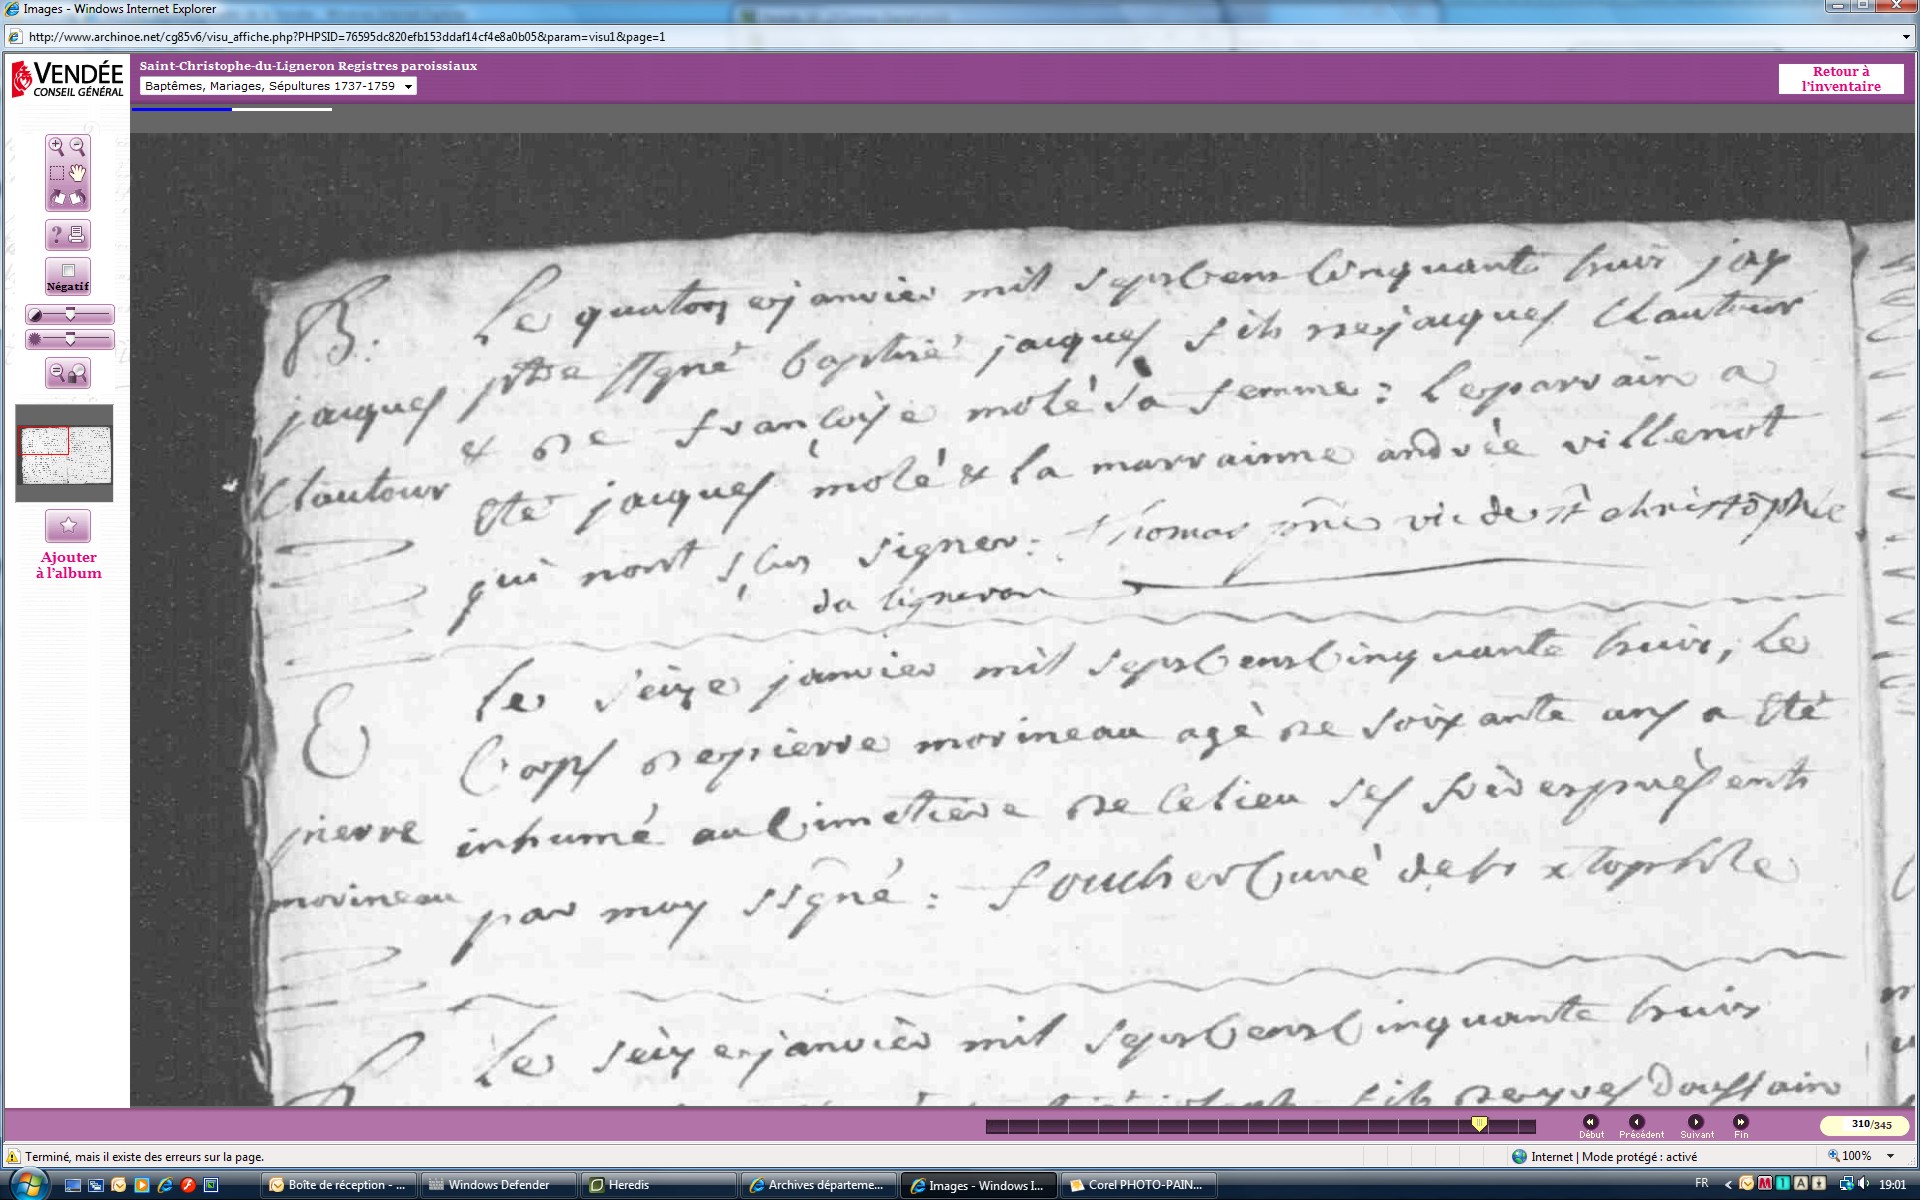Rotate the image left
Screen dimensions: 1920x1200
(x=57, y=198)
